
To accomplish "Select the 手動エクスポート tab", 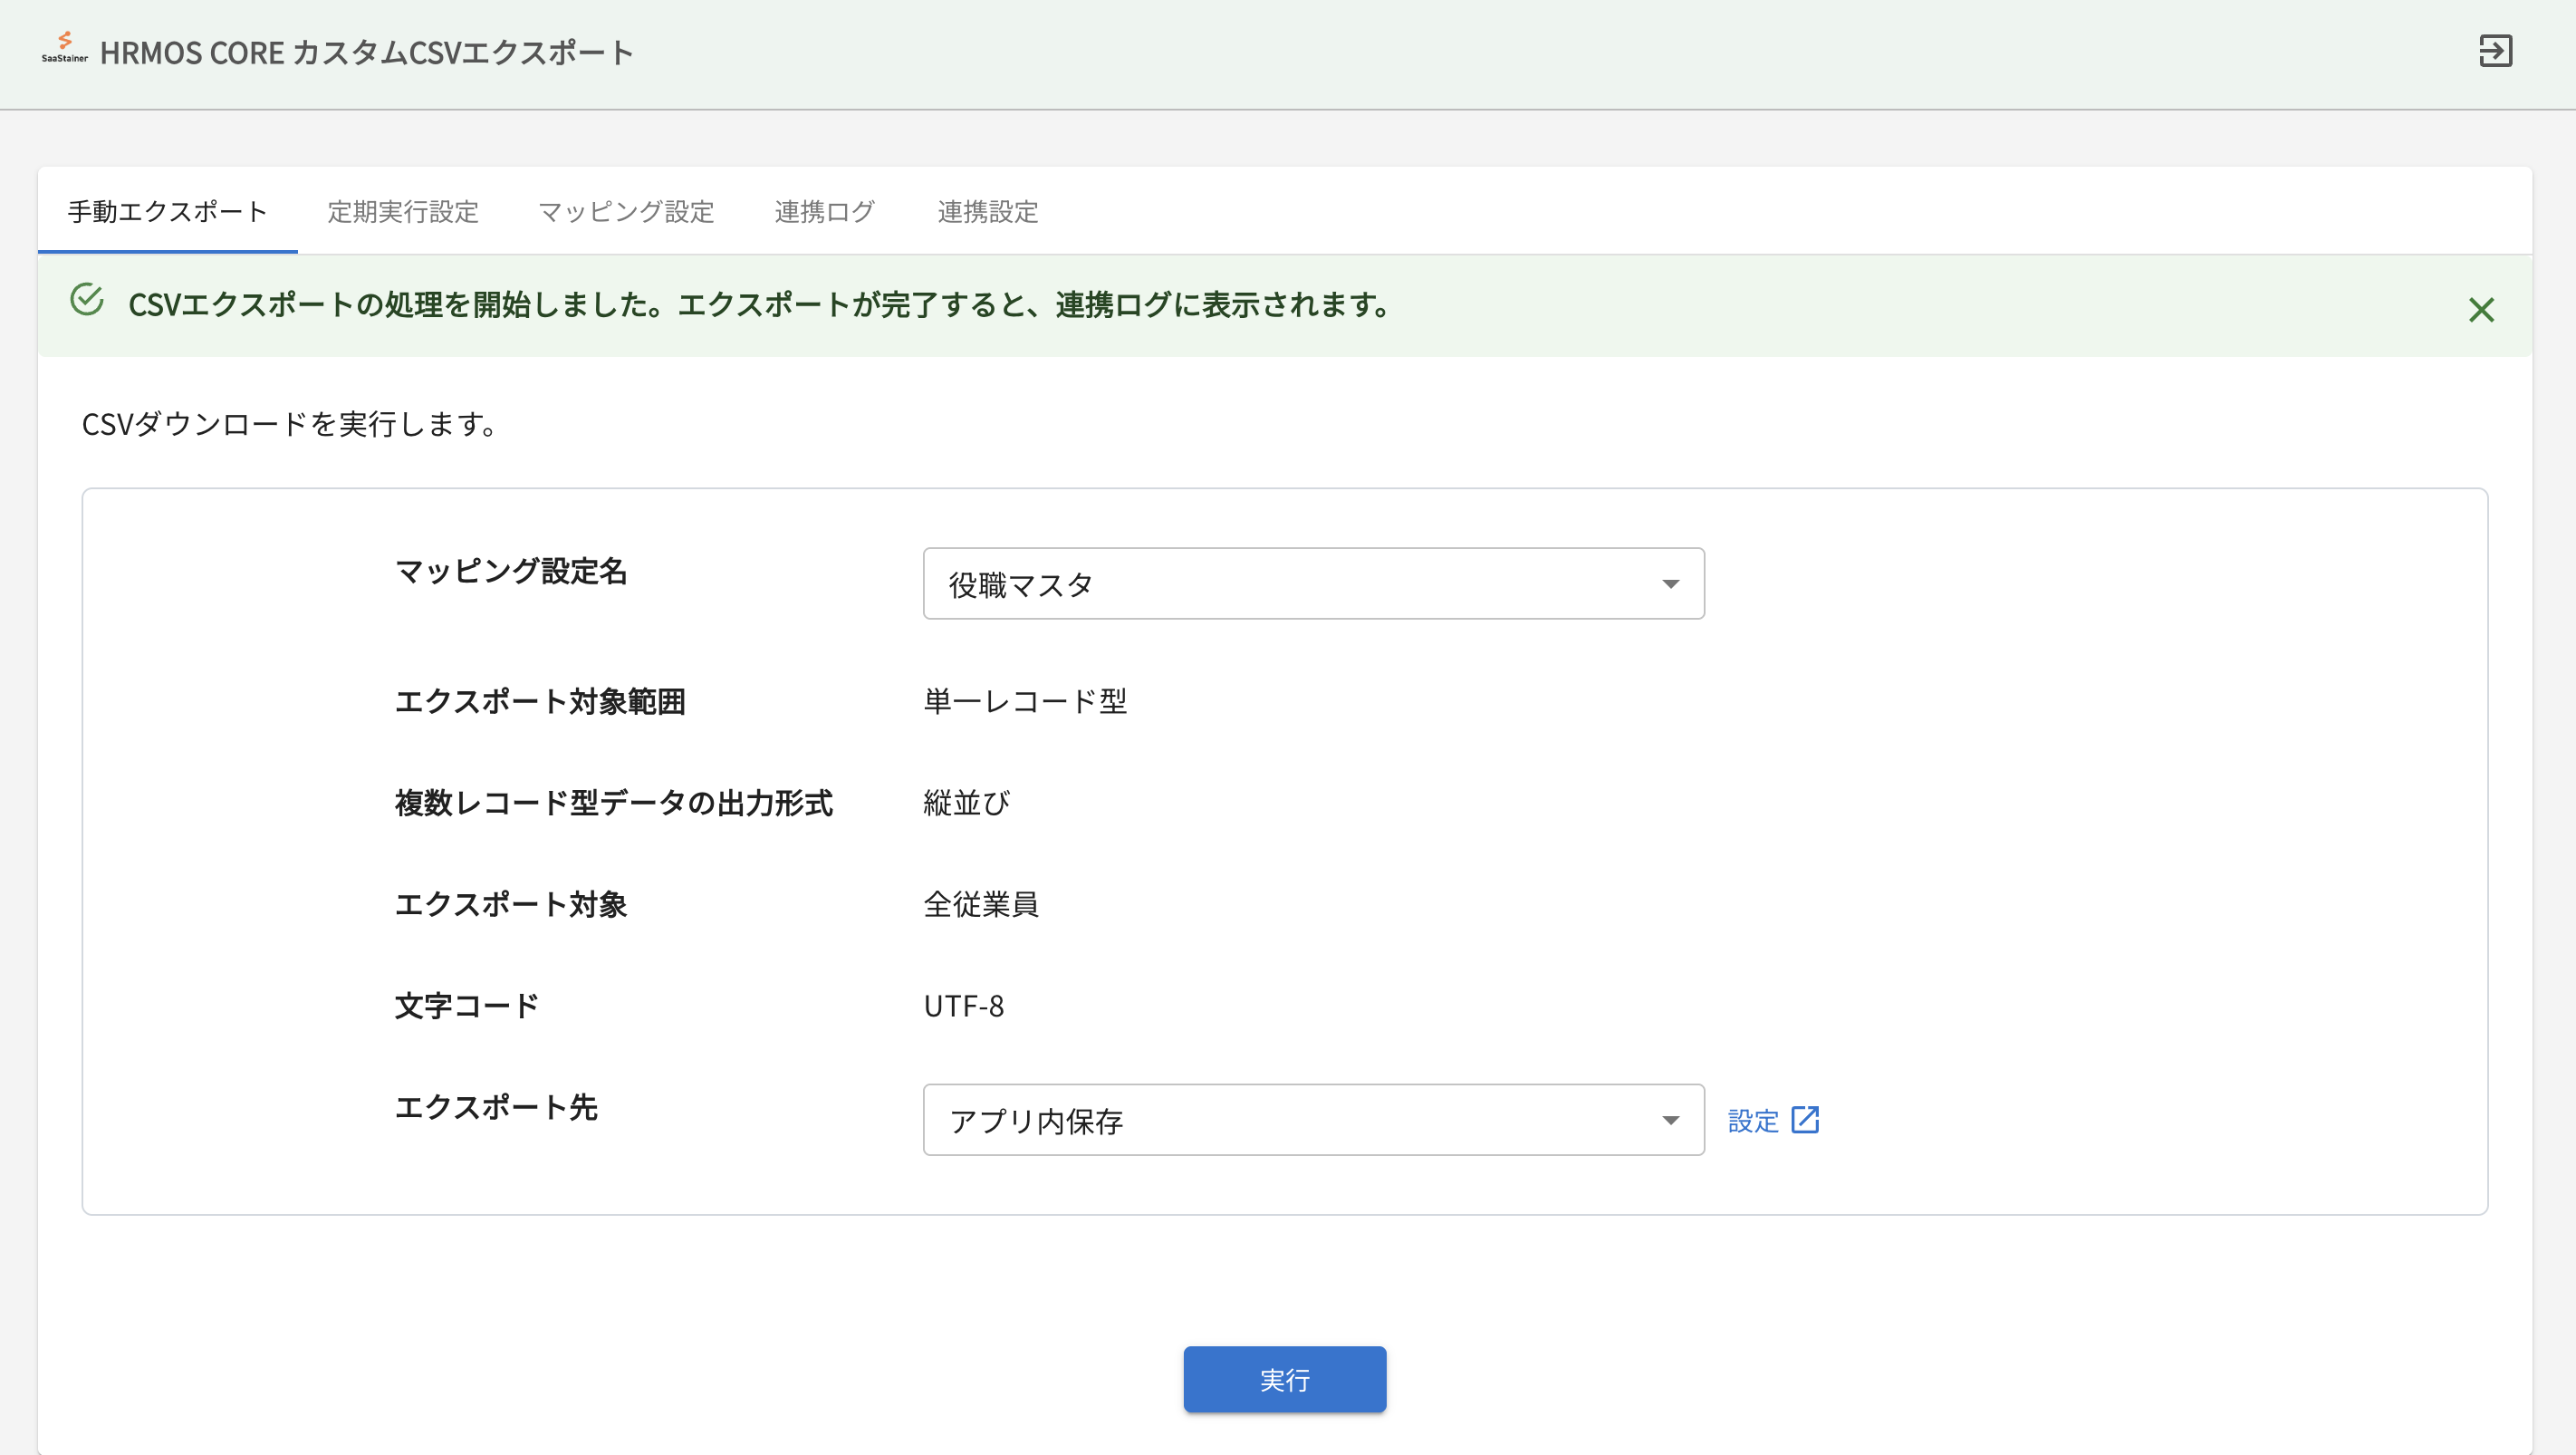I will pyautogui.click(x=167, y=212).
